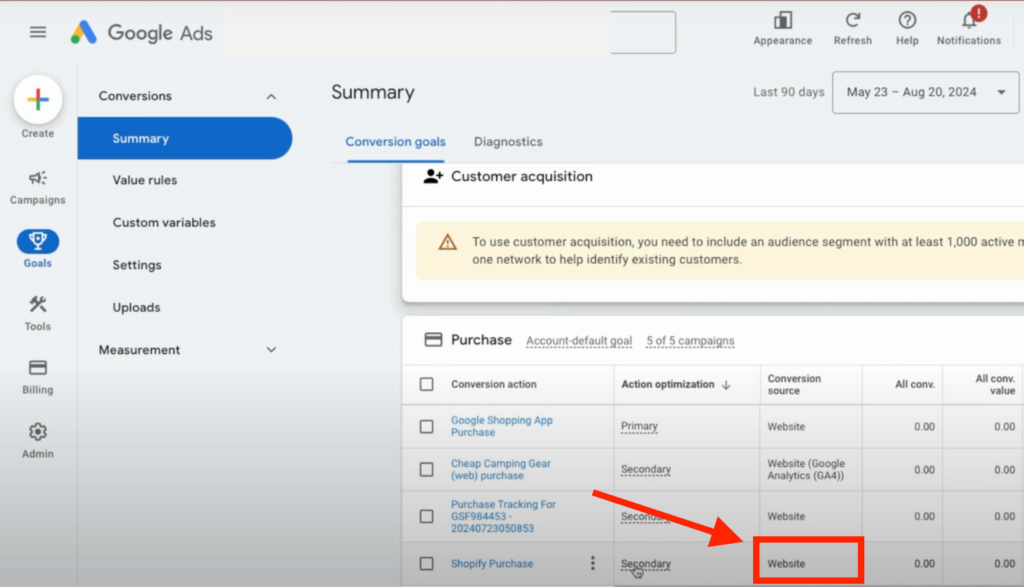This screenshot has height=587, width=1024.
Task: Select the Goals trophy icon
Action: [38, 241]
